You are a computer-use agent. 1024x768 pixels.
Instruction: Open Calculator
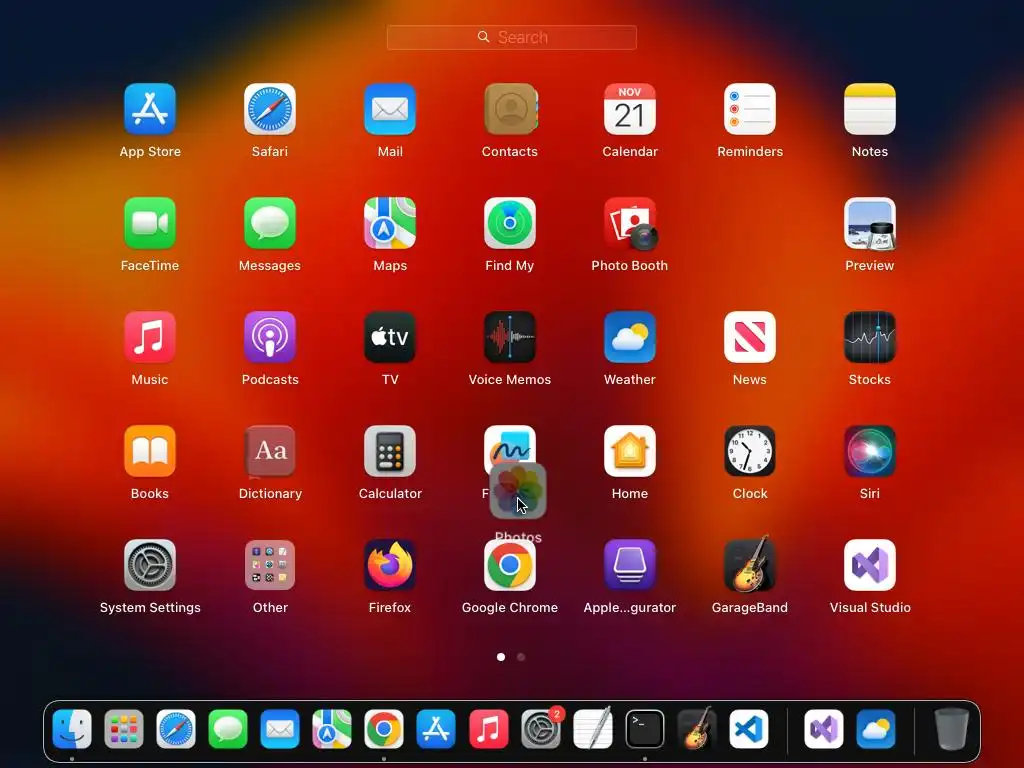point(390,451)
